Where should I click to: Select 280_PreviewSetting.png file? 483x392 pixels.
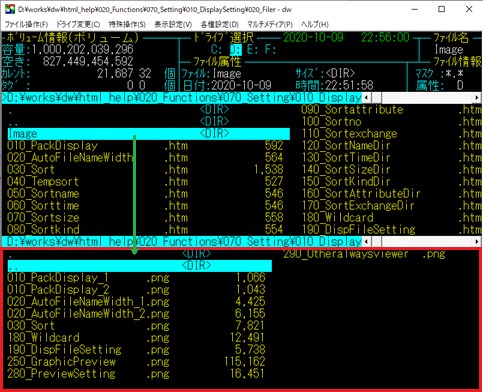(x=136, y=374)
